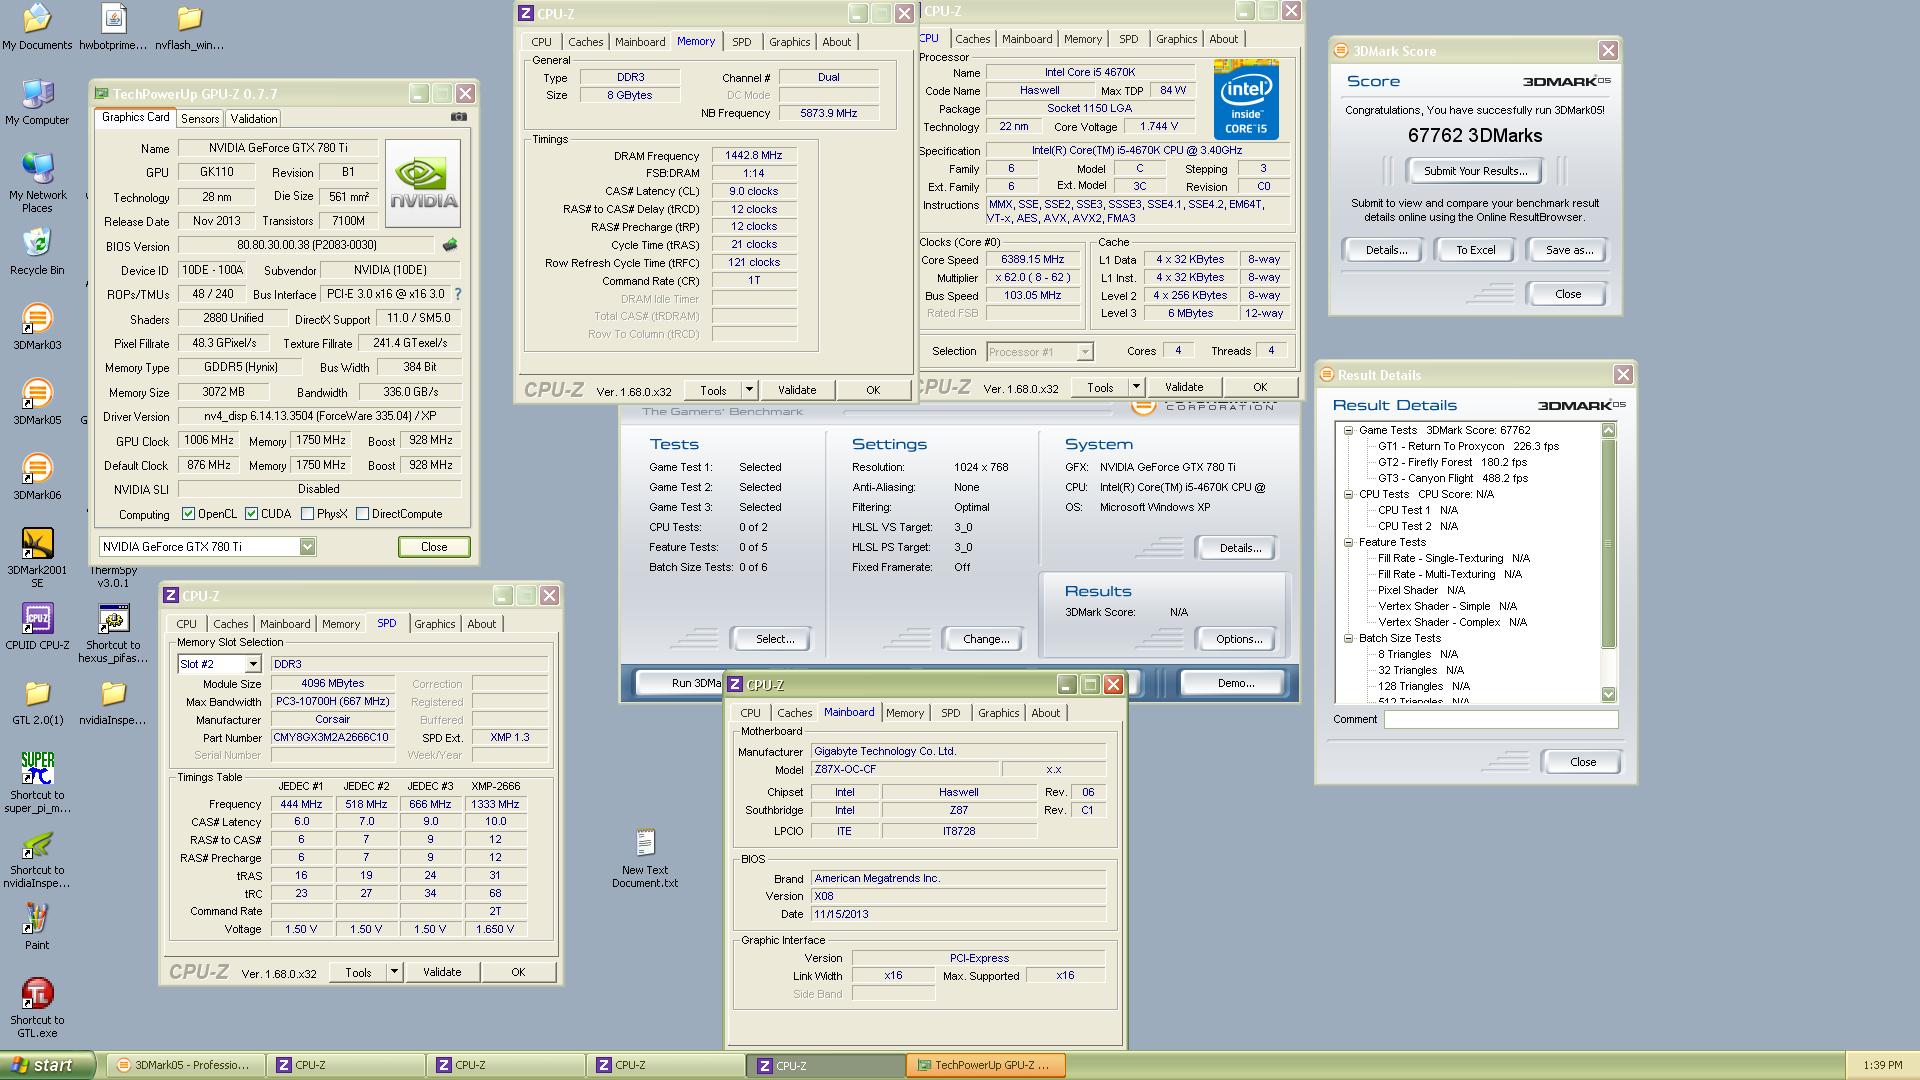Click To Excel button in 3DMark Score
Image resolution: width=1920 pixels, height=1080 pixels.
coord(1475,250)
